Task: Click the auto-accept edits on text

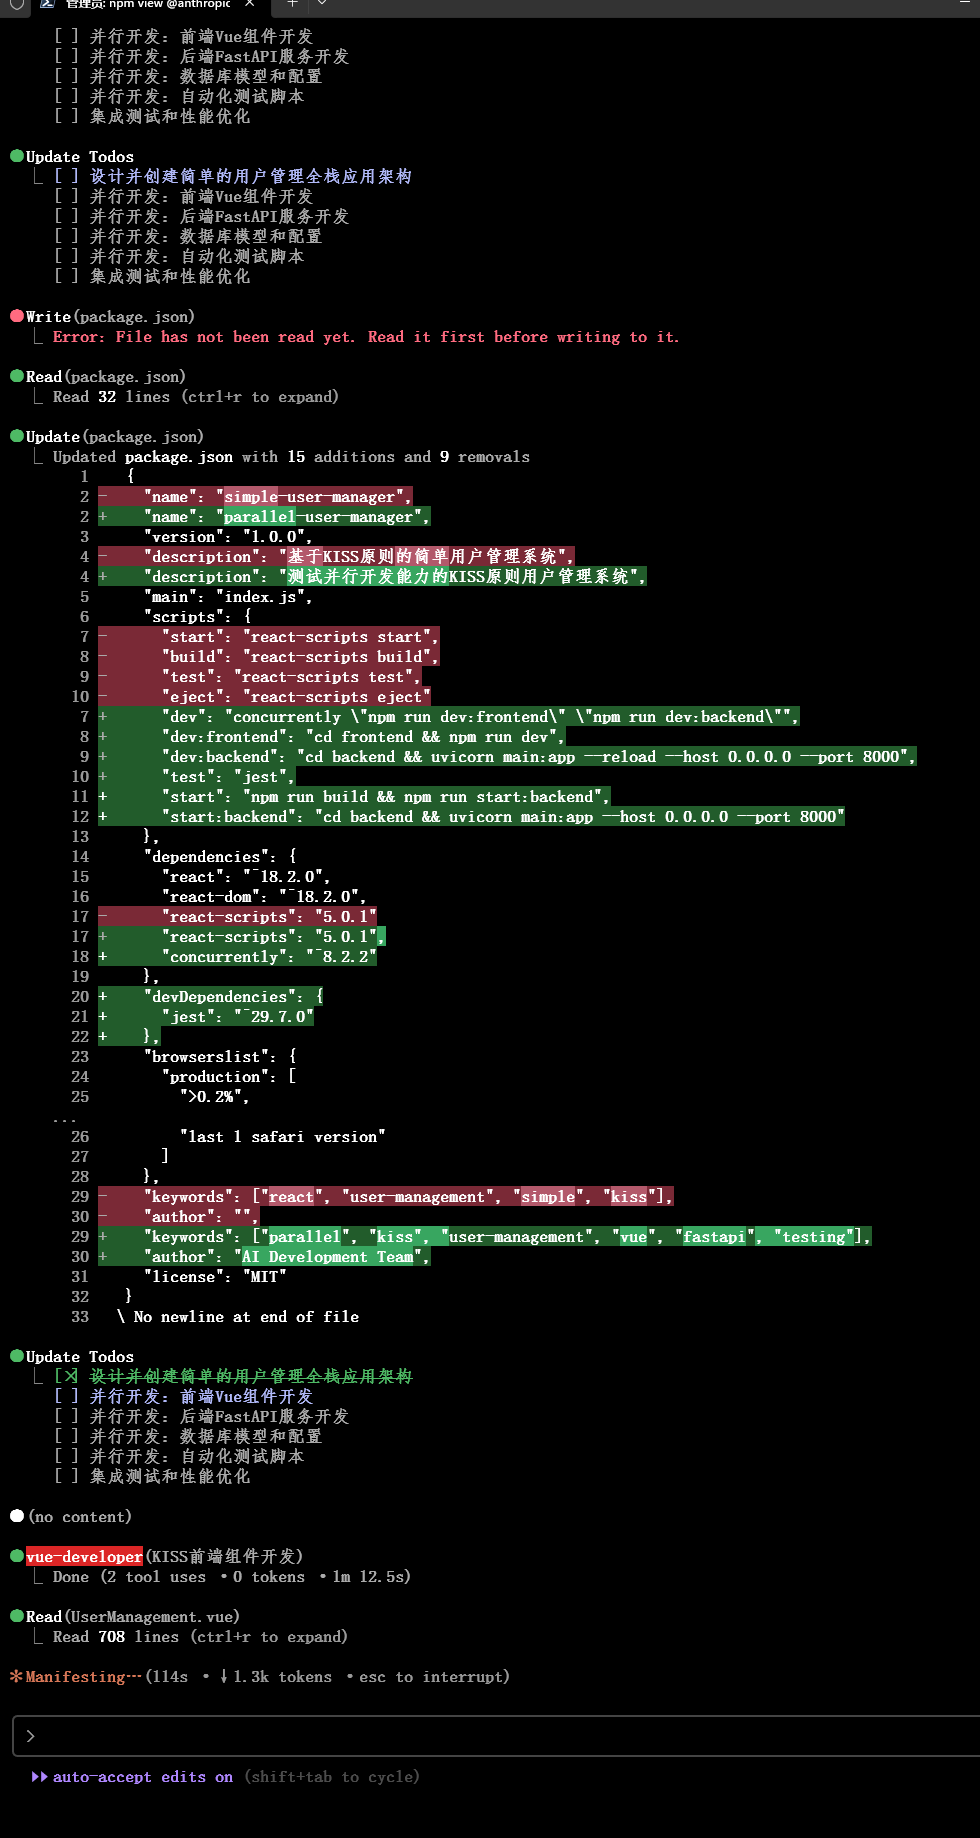Action: (143, 1776)
